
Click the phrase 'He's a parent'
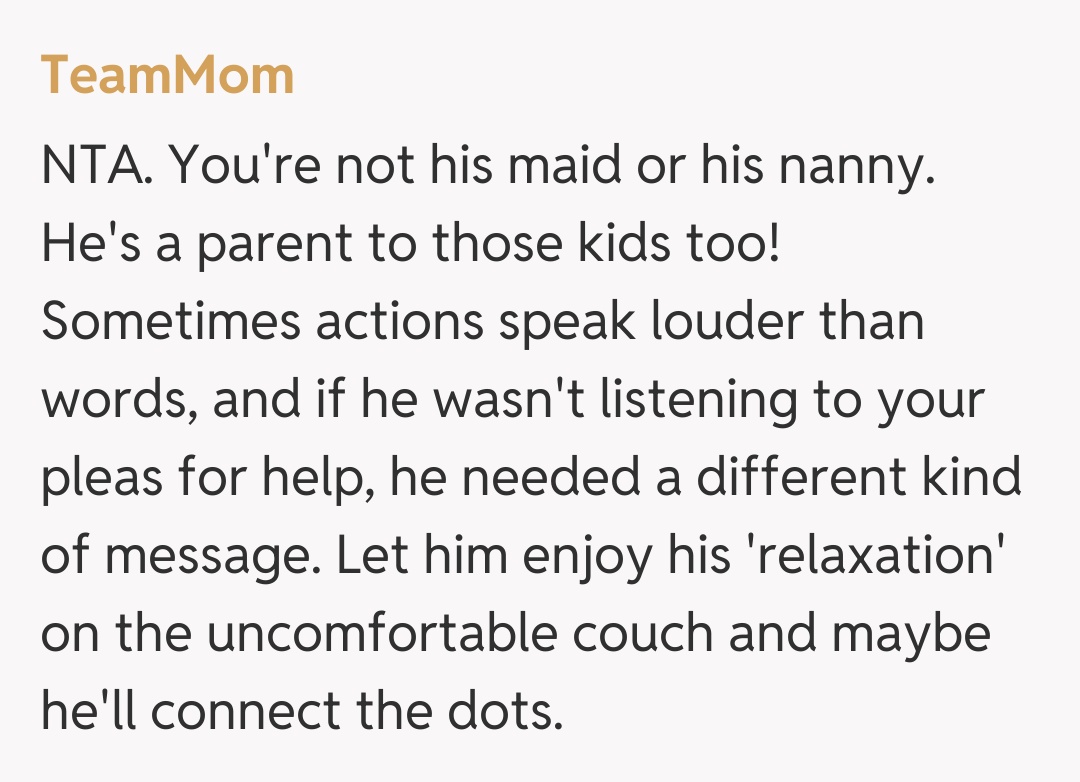point(168,245)
